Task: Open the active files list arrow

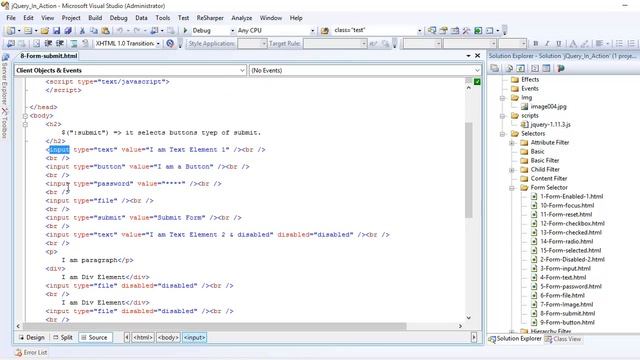Action: click(x=469, y=56)
